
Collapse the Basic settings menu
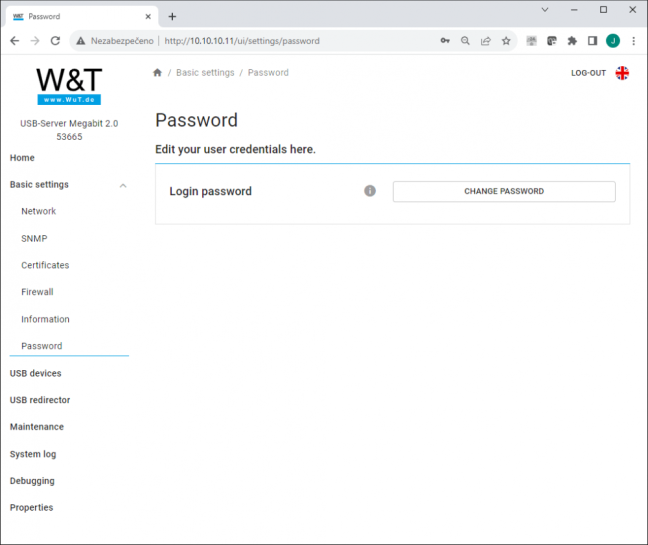[123, 186]
